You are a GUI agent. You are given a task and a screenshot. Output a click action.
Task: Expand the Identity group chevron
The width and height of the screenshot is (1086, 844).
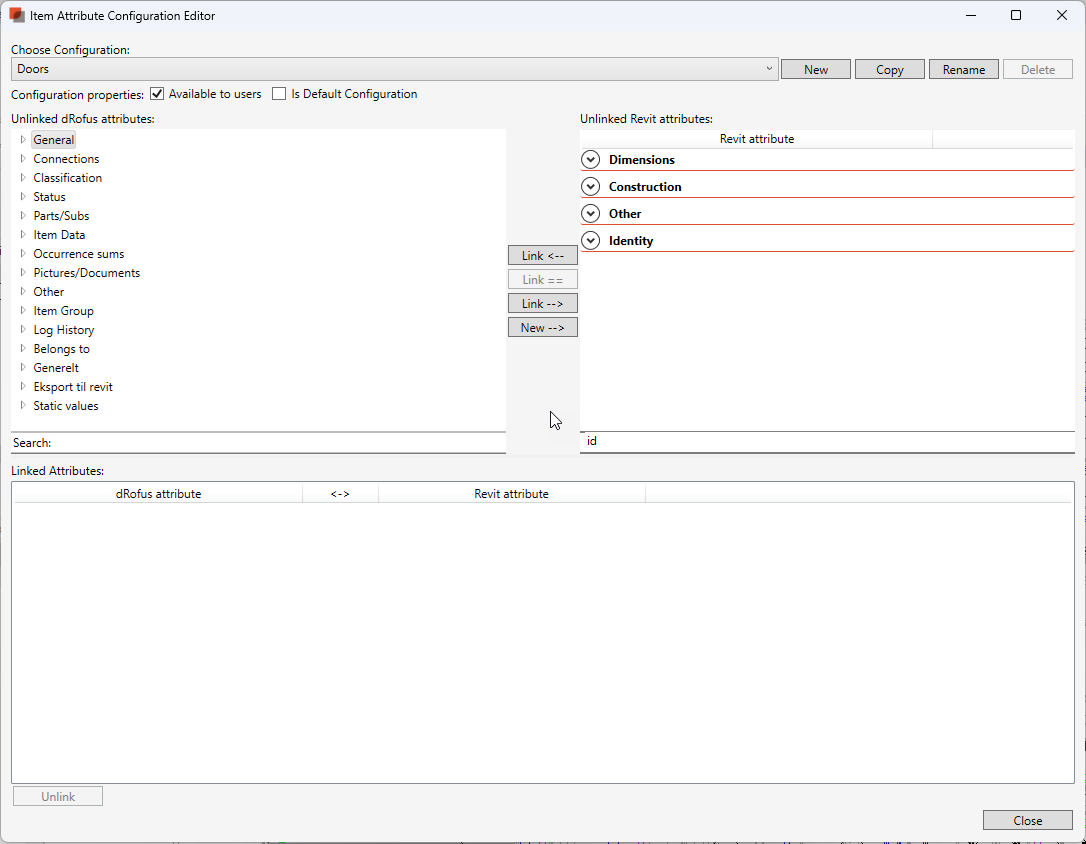coord(591,241)
